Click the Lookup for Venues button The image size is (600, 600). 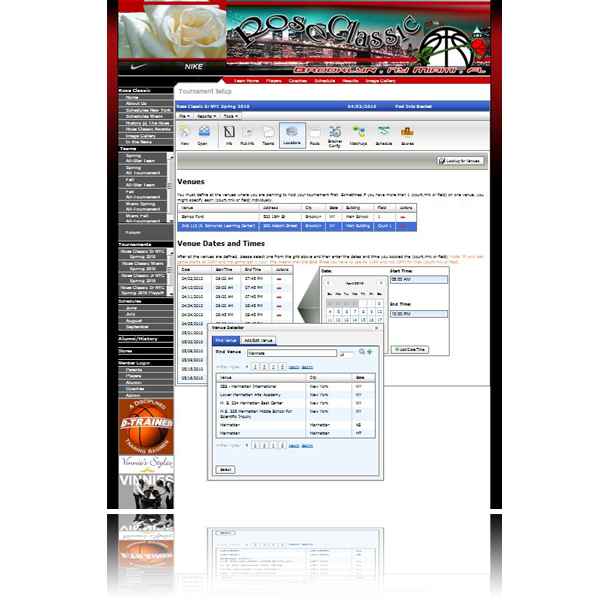(462, 160)
